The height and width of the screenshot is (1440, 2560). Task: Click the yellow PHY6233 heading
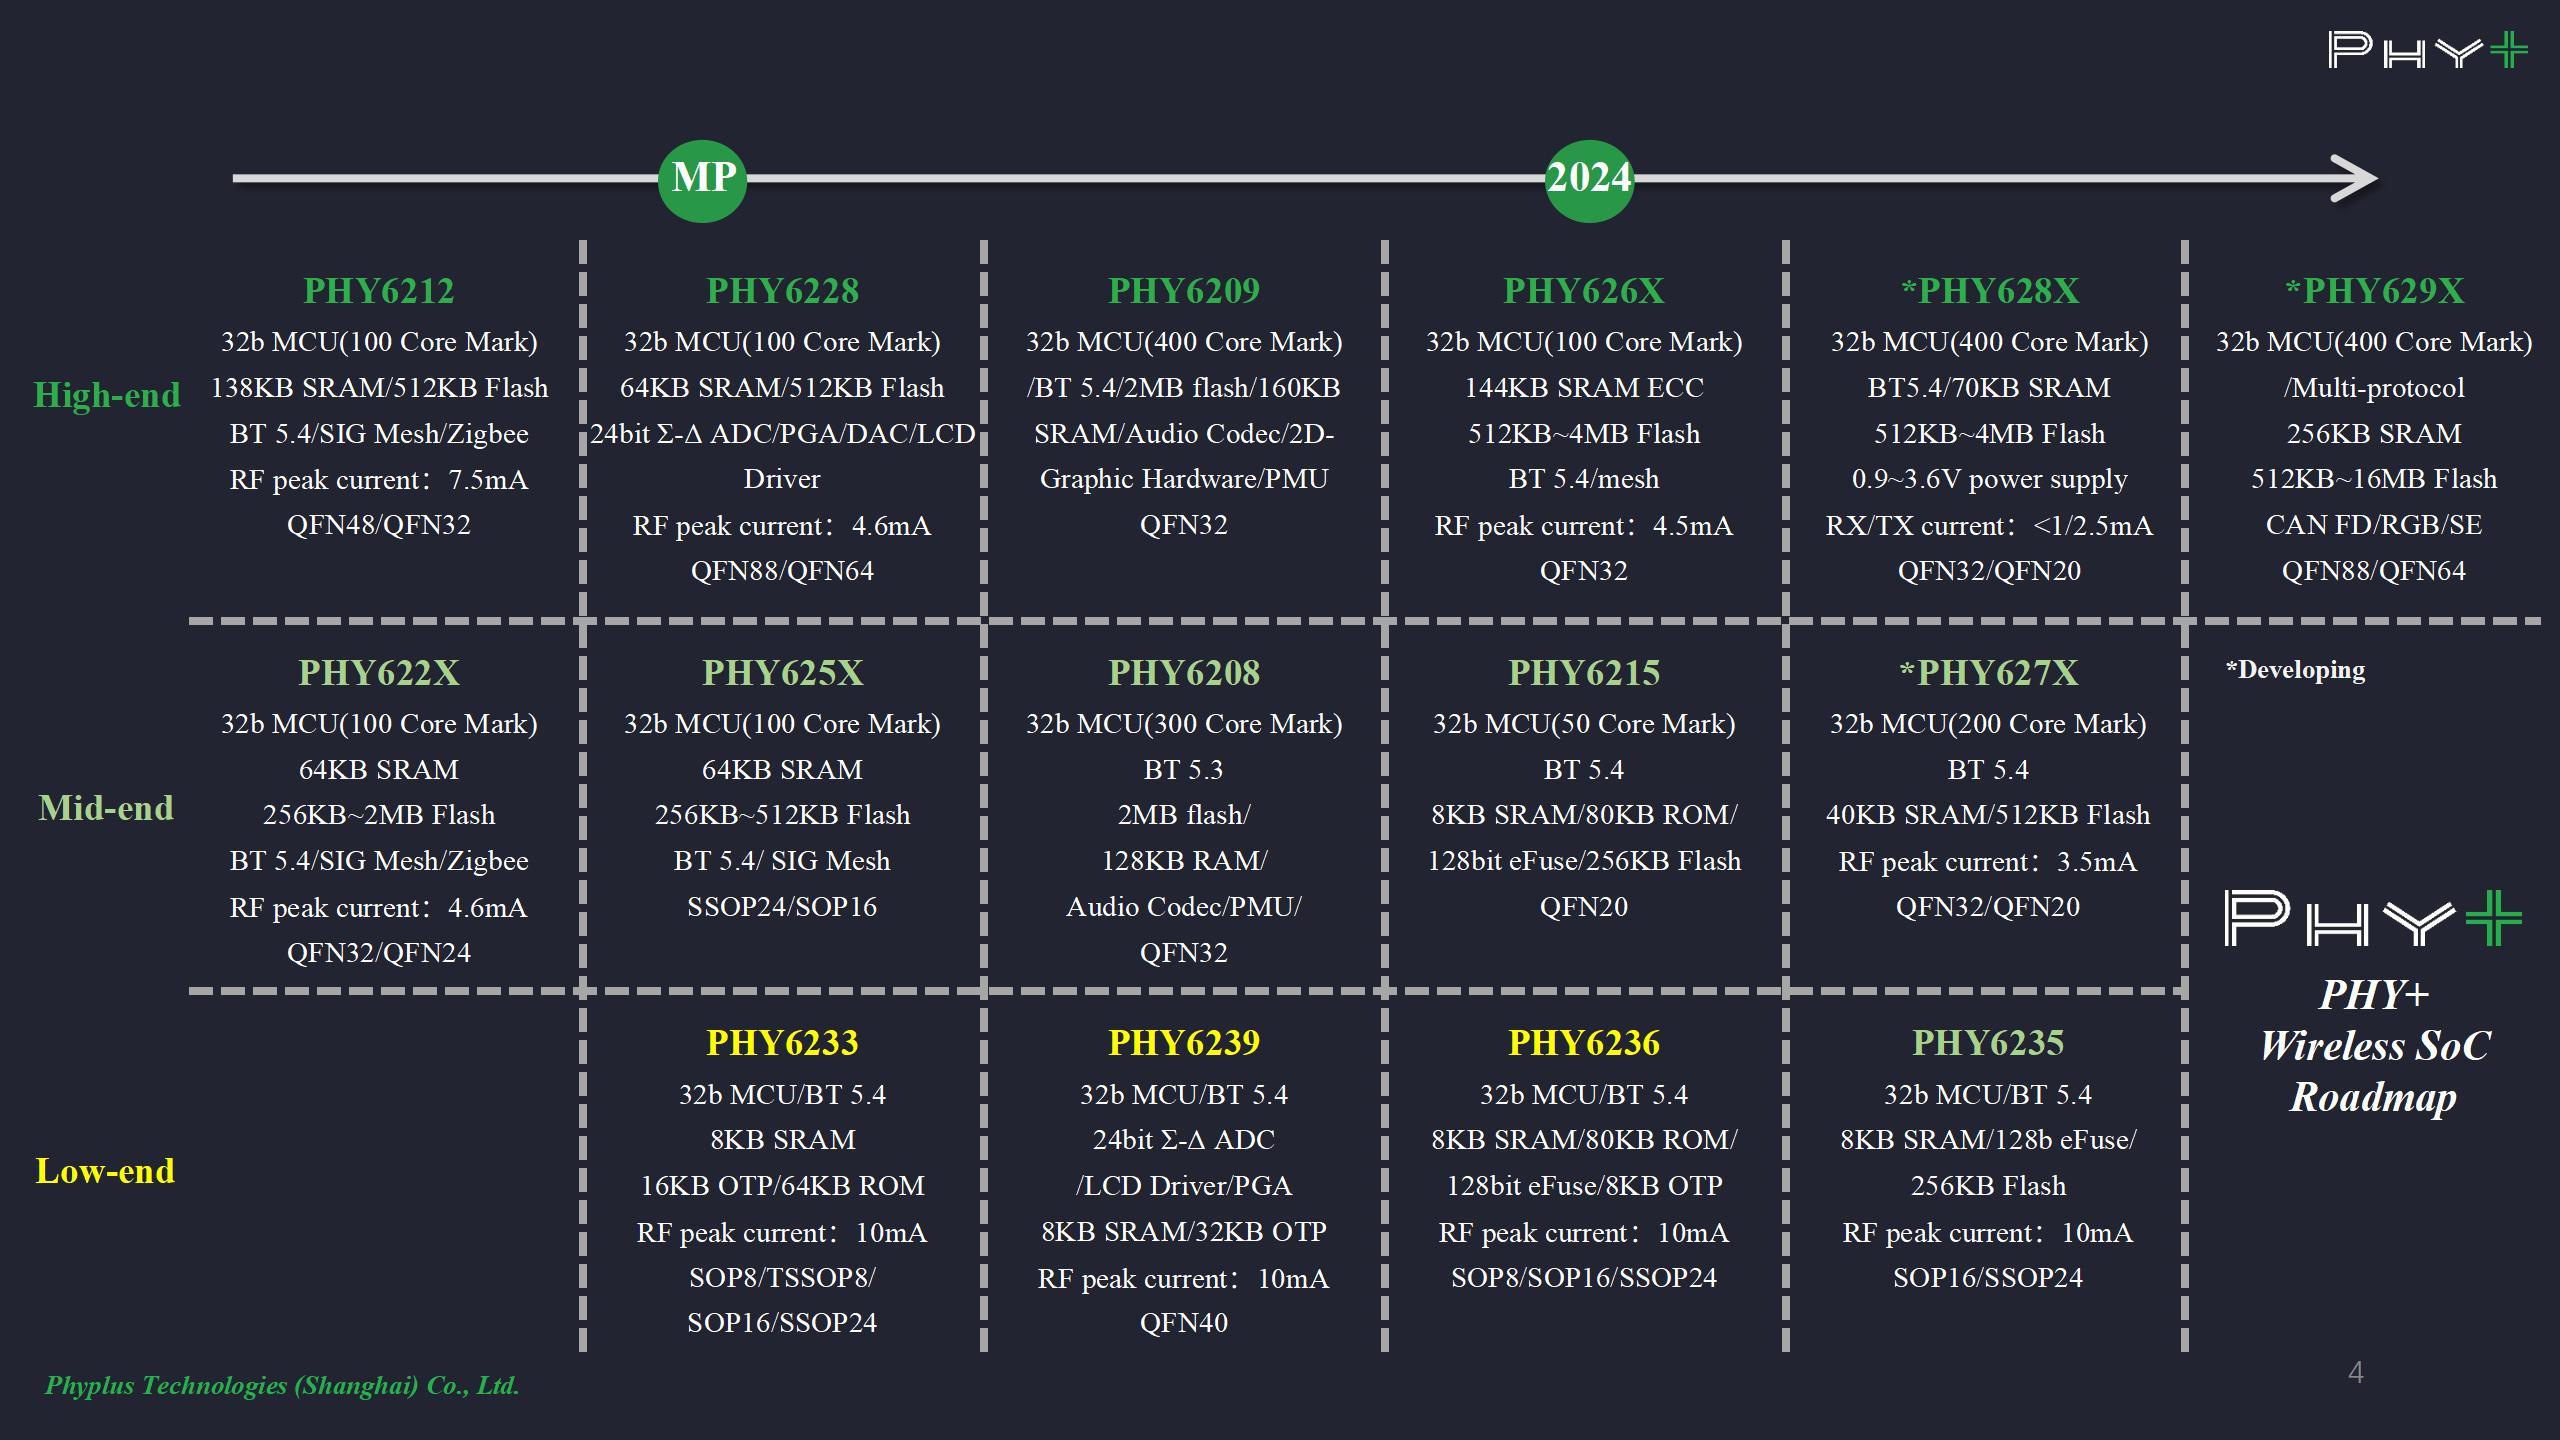click(x=783, y=1043)
